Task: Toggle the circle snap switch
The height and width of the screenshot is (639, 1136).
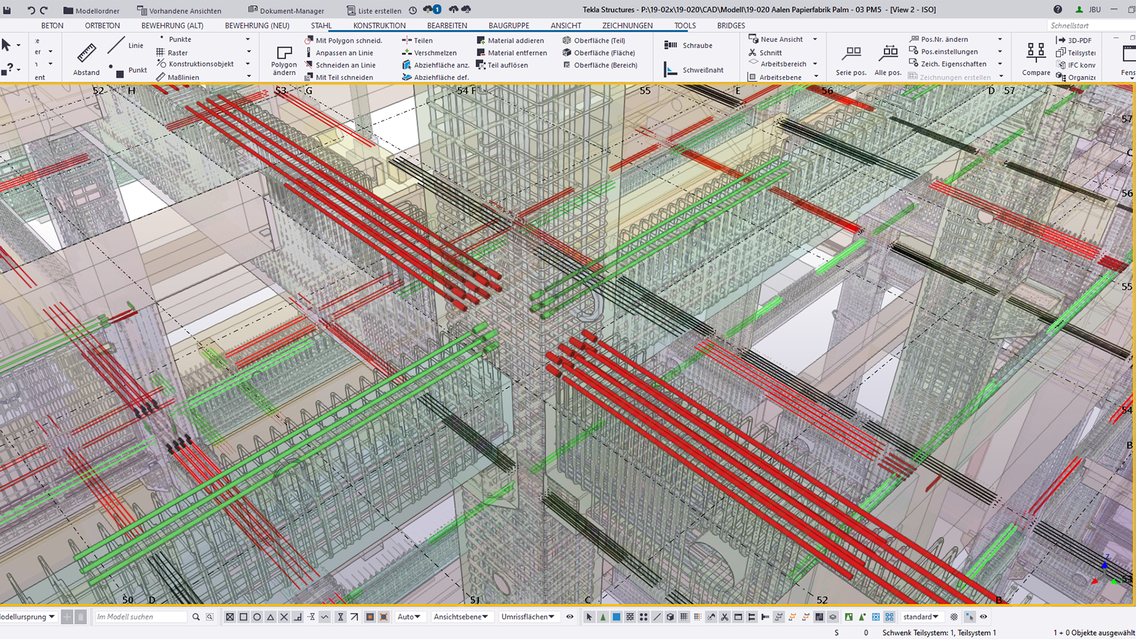Action: pyautogui.click(x=257, y=617)
